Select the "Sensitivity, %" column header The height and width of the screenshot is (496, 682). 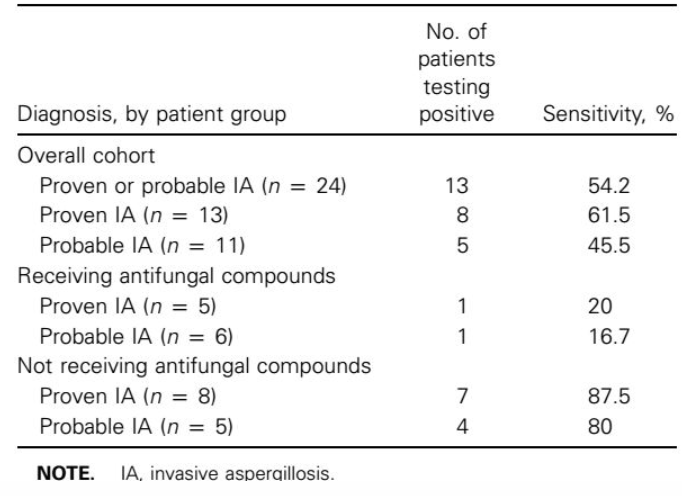tap(608, 114)
